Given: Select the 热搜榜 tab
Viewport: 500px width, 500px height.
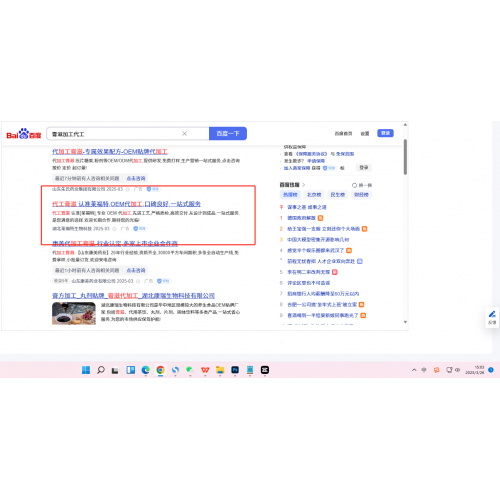Looking at the screenshot, I should tap(290, 195).
